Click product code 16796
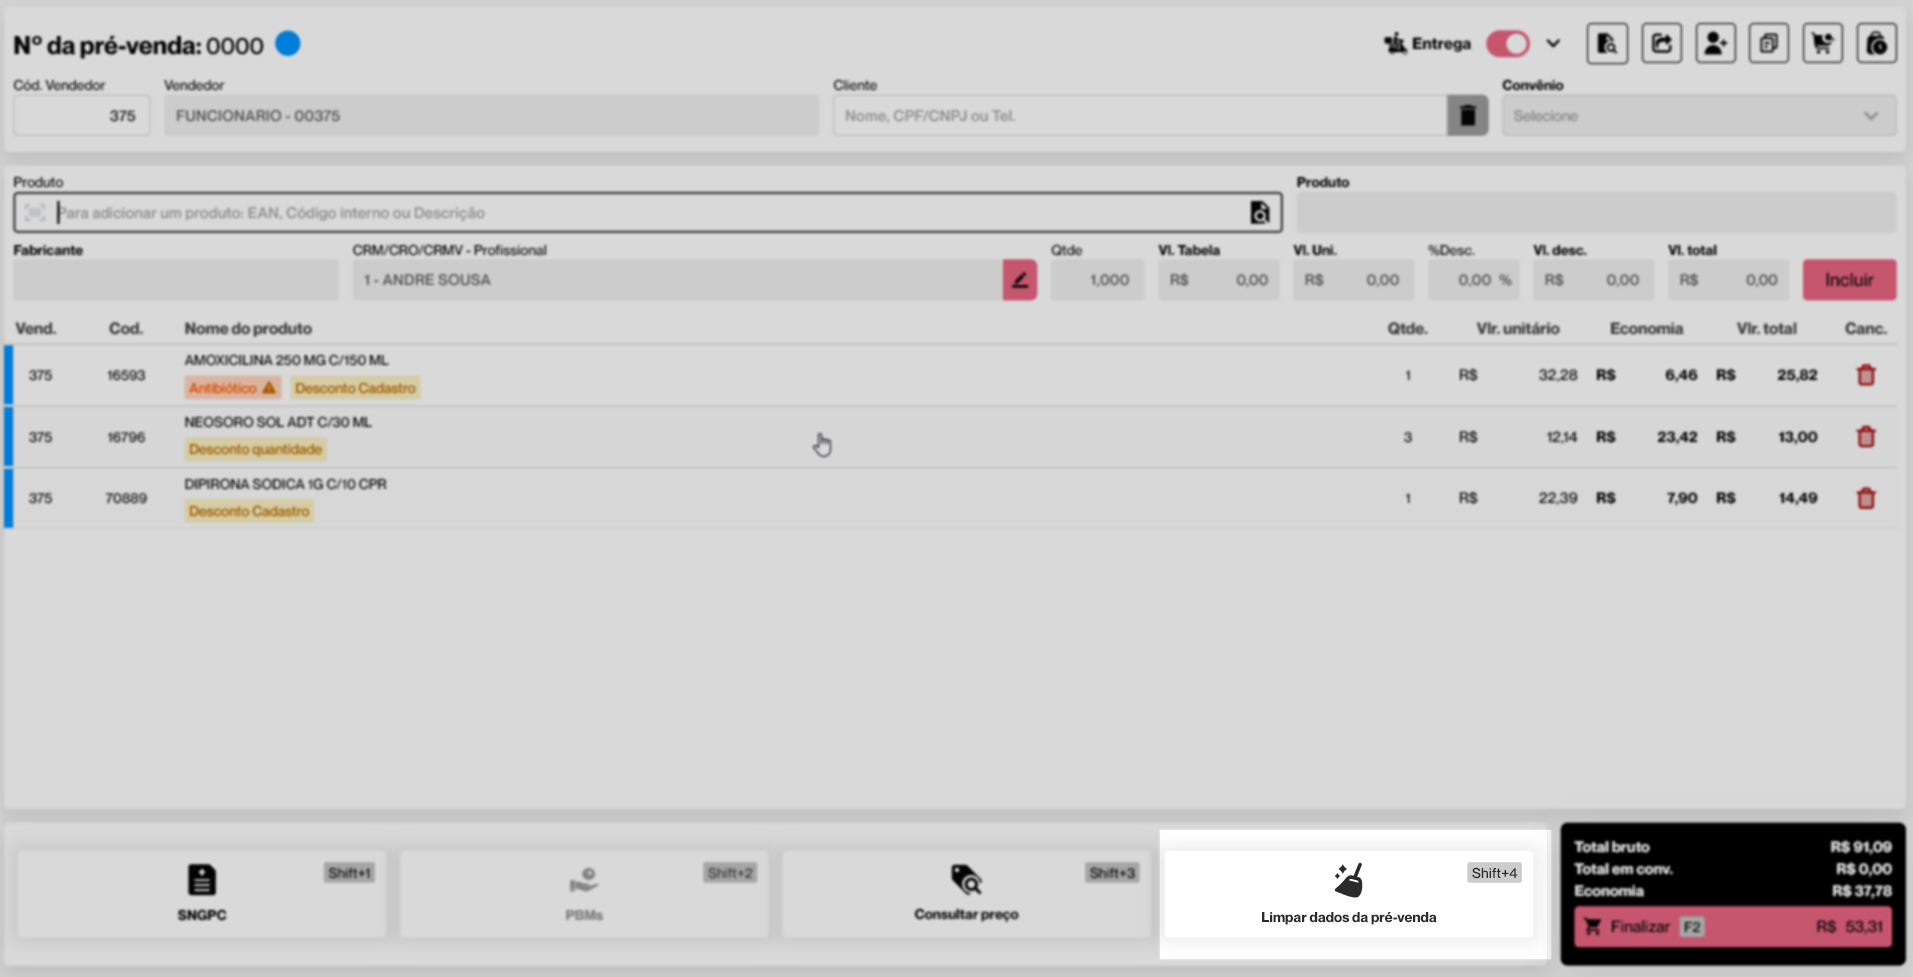Screen dimensions: 1913x977 [x=126, y=437]
